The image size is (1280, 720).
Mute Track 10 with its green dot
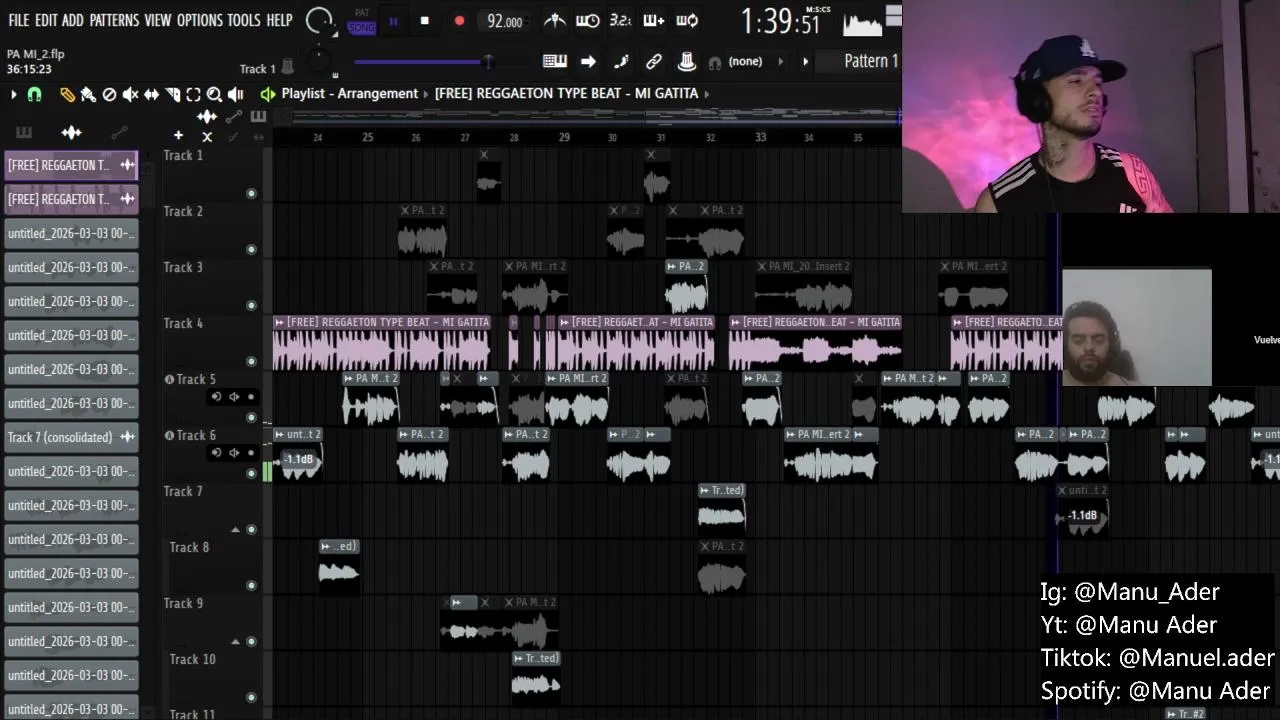[251, 697]
